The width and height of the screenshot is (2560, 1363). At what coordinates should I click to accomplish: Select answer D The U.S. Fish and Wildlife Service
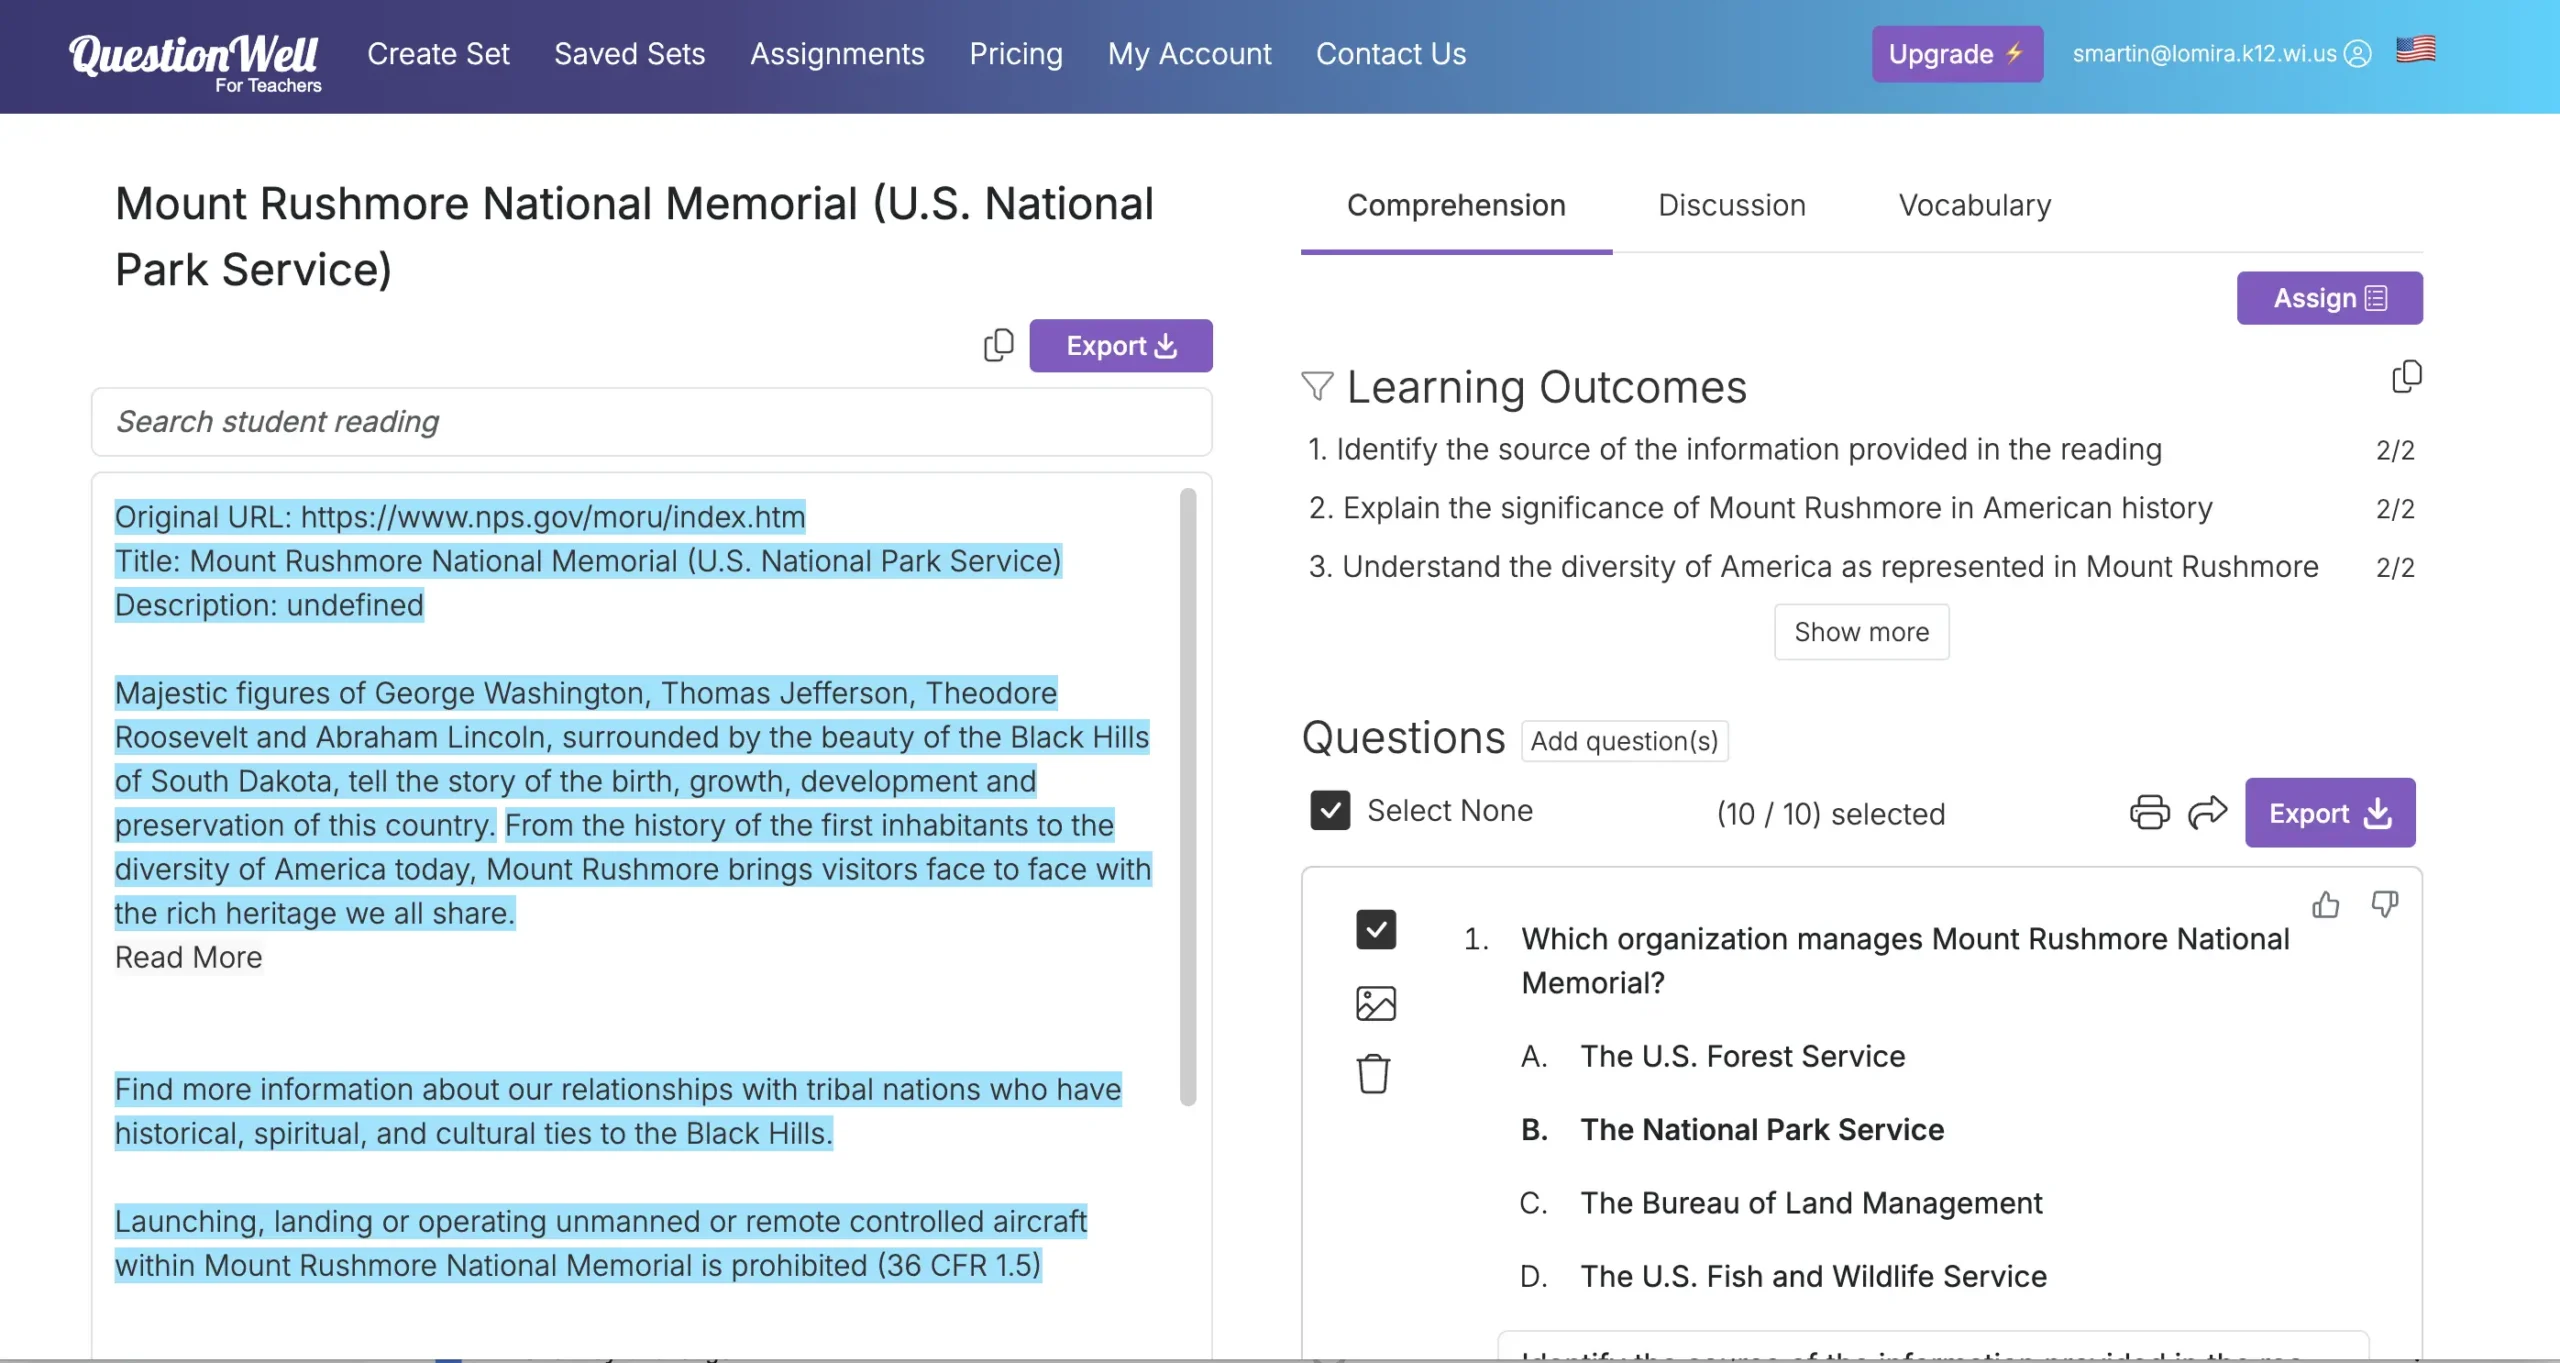pyautogui.click(x=1813, y=1276)
